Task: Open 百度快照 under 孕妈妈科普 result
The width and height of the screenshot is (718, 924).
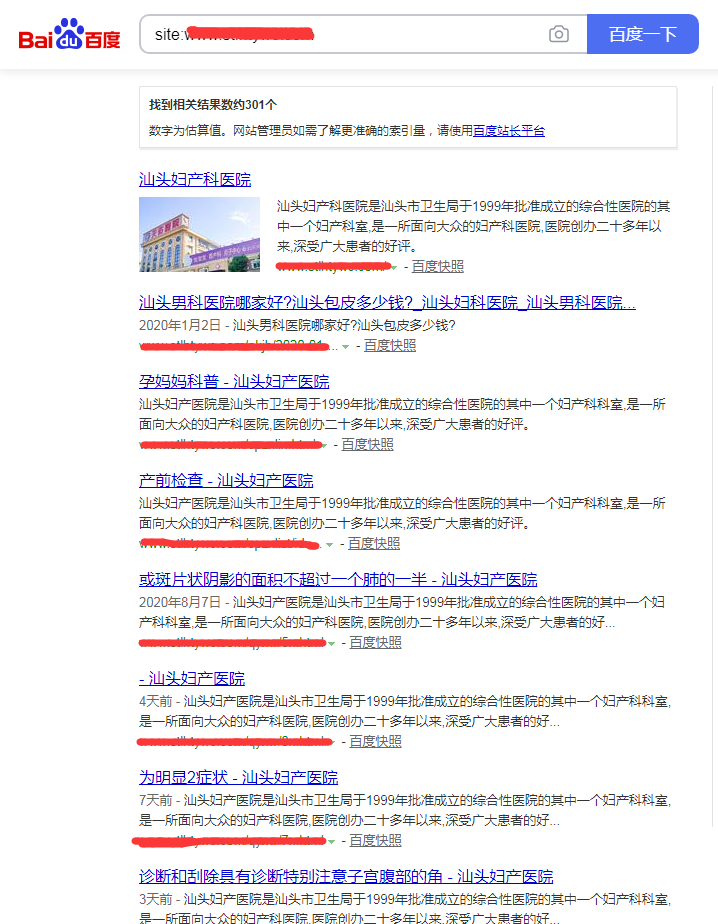Action: coord(367,444)
